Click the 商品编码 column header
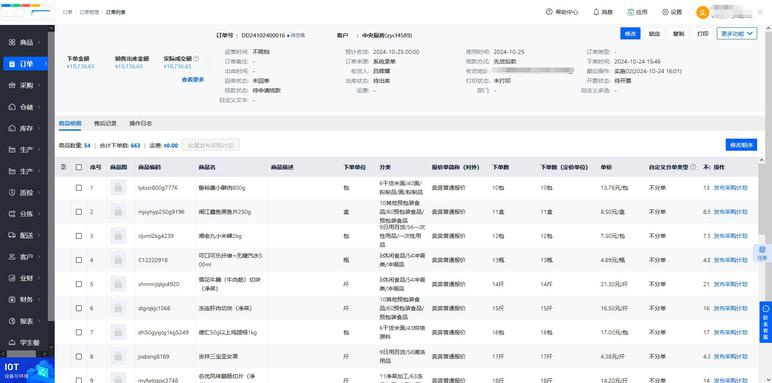 pos(149,167)
